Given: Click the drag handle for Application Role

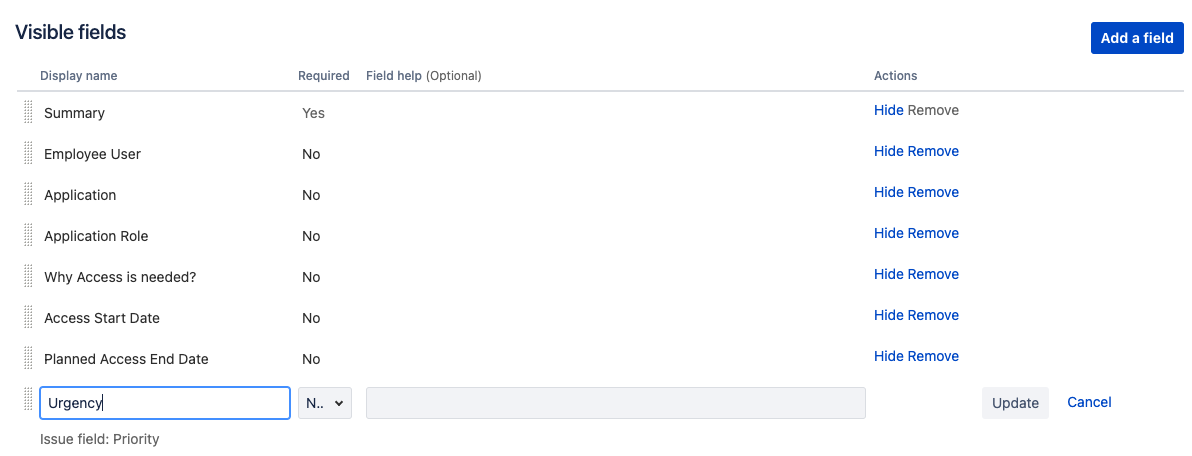Looking at the screenshot, I should click(x=28, y=236).
